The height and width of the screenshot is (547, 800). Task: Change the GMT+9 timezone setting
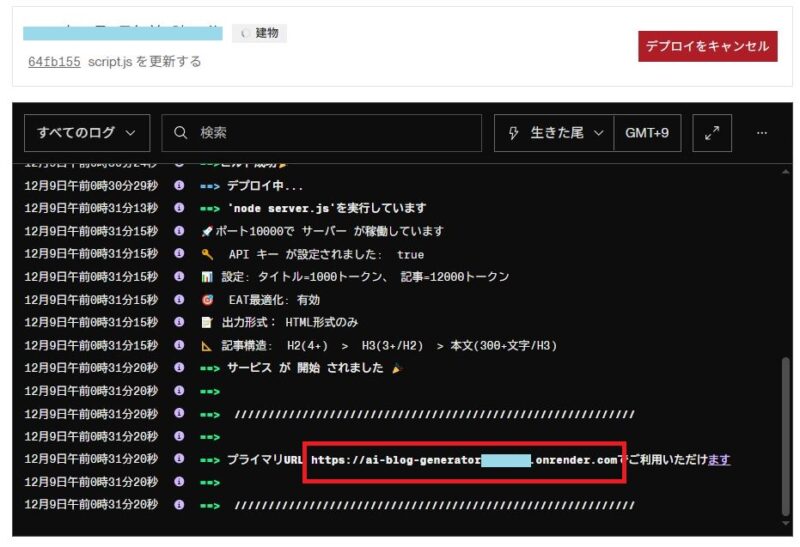[647, 133]
